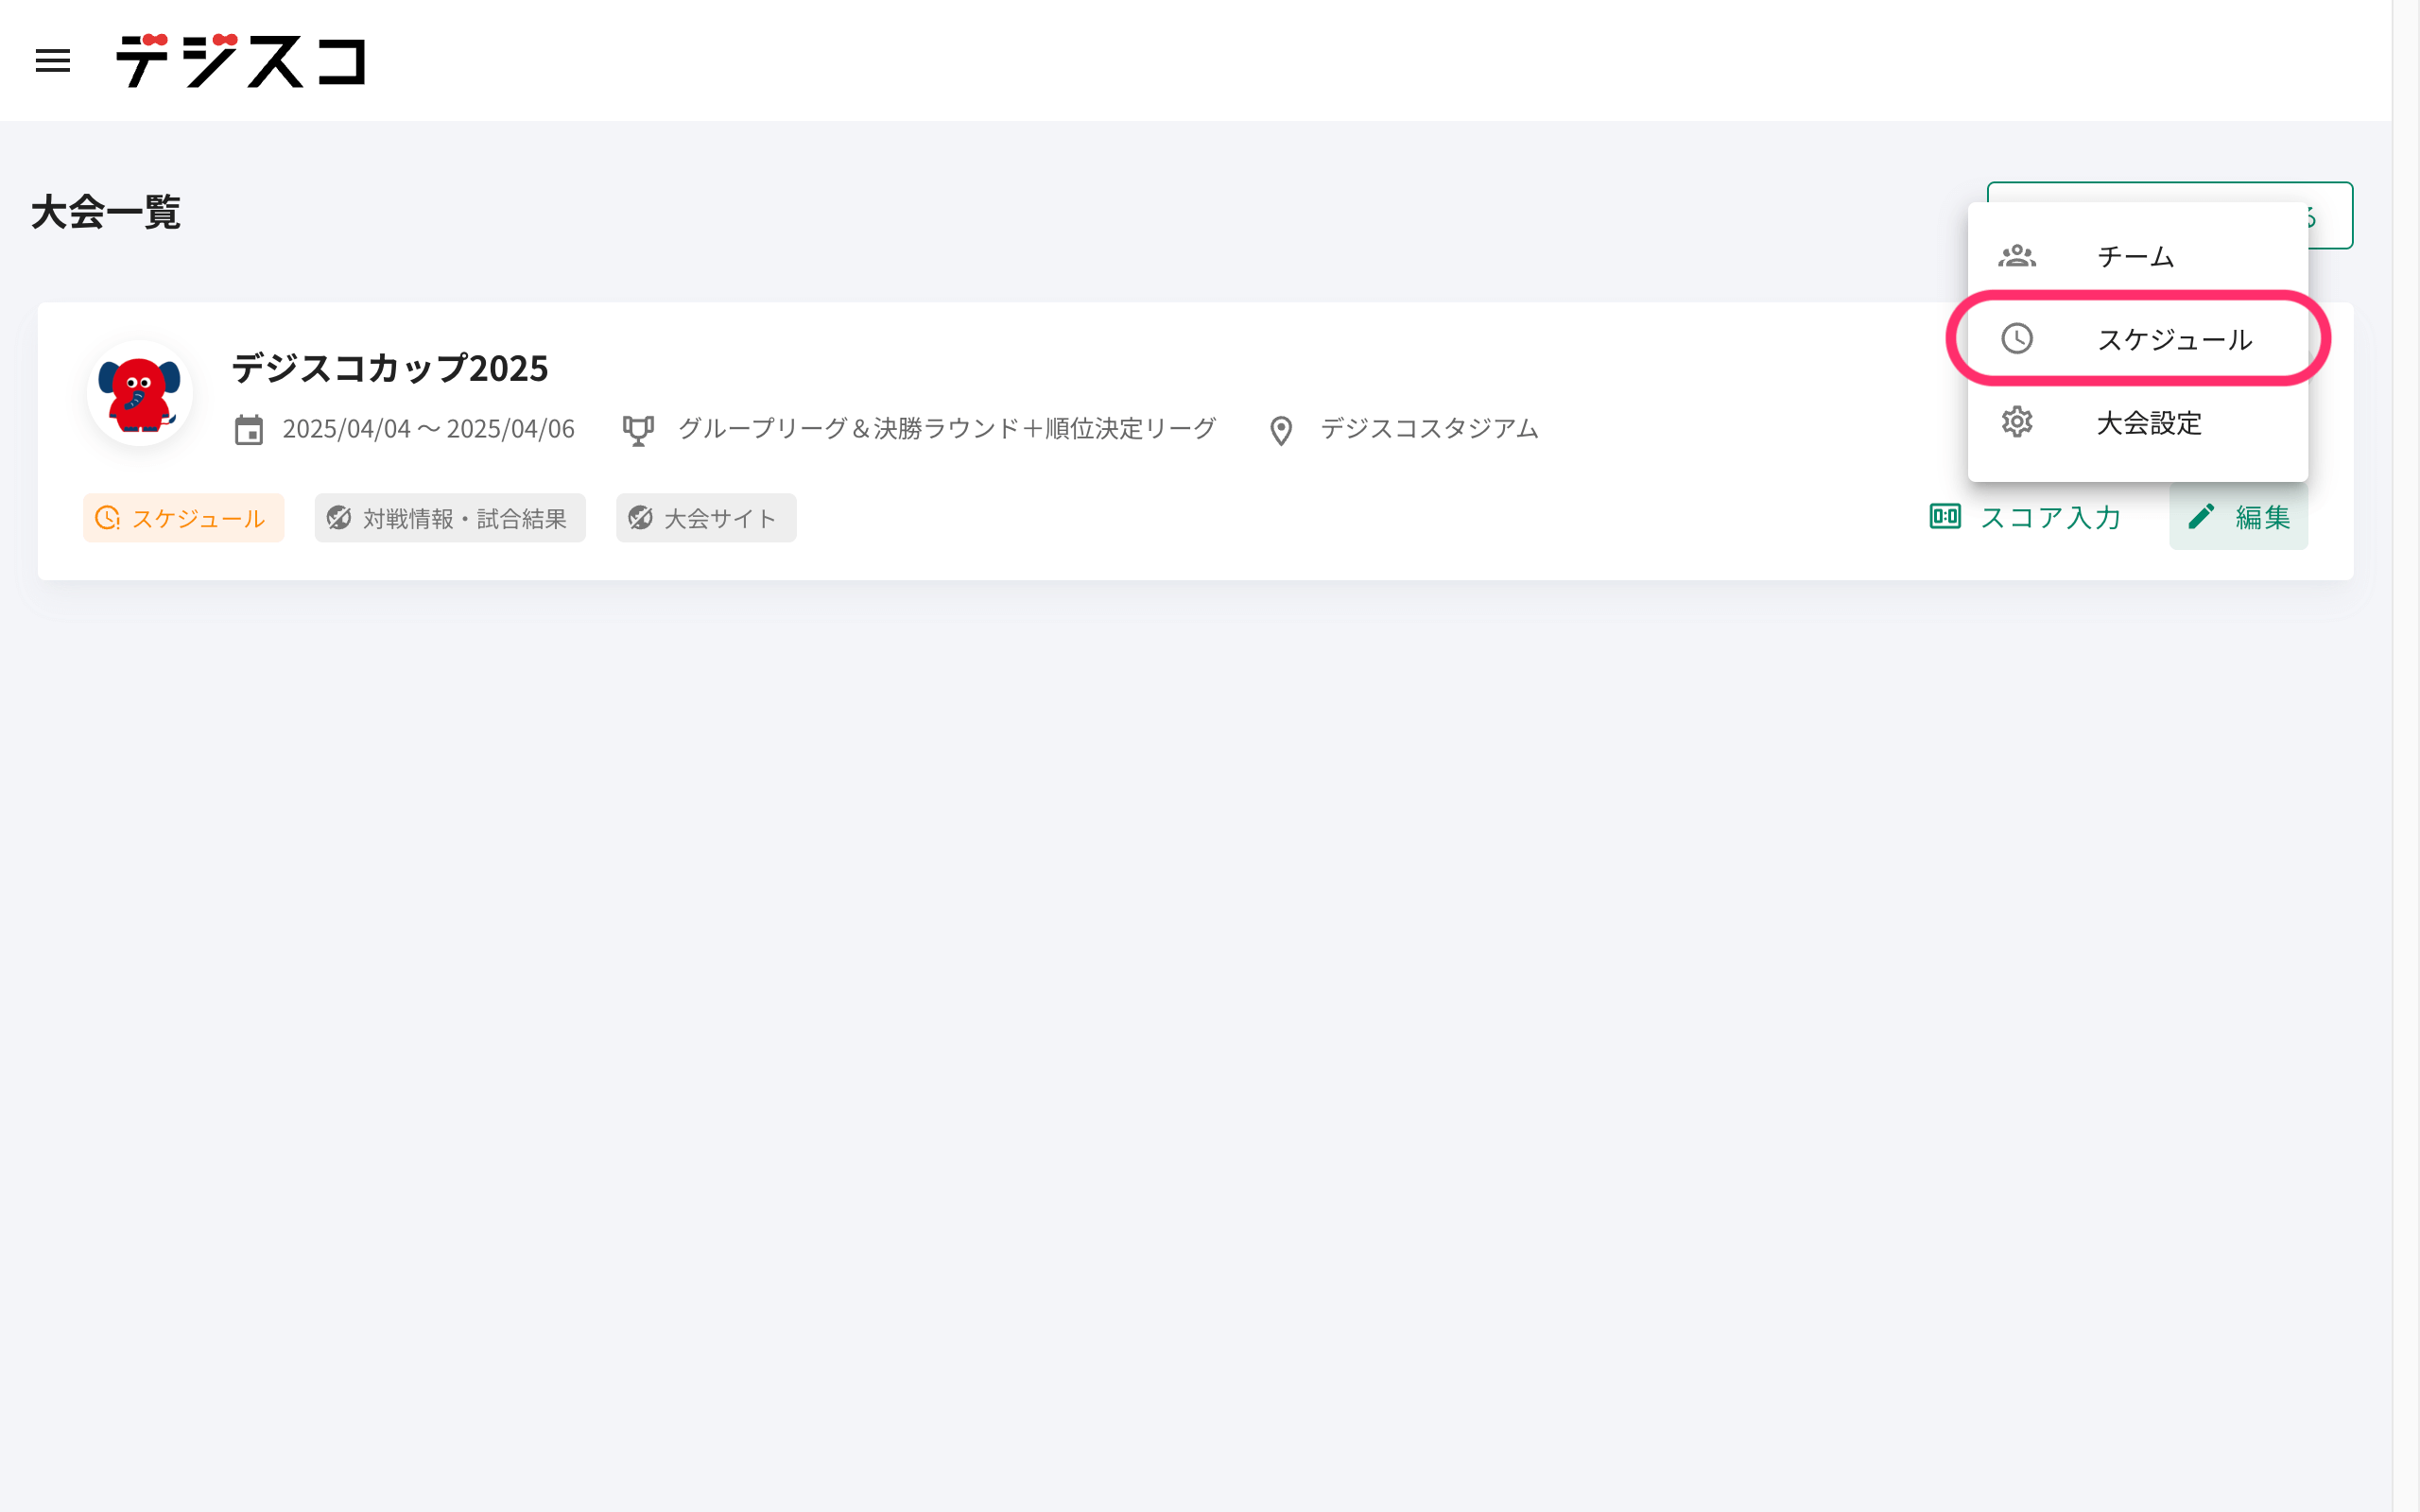Click the pencil icon on 編集 button
The width and height of the screenshot is (2420, 1512).
coord(2201,517)
